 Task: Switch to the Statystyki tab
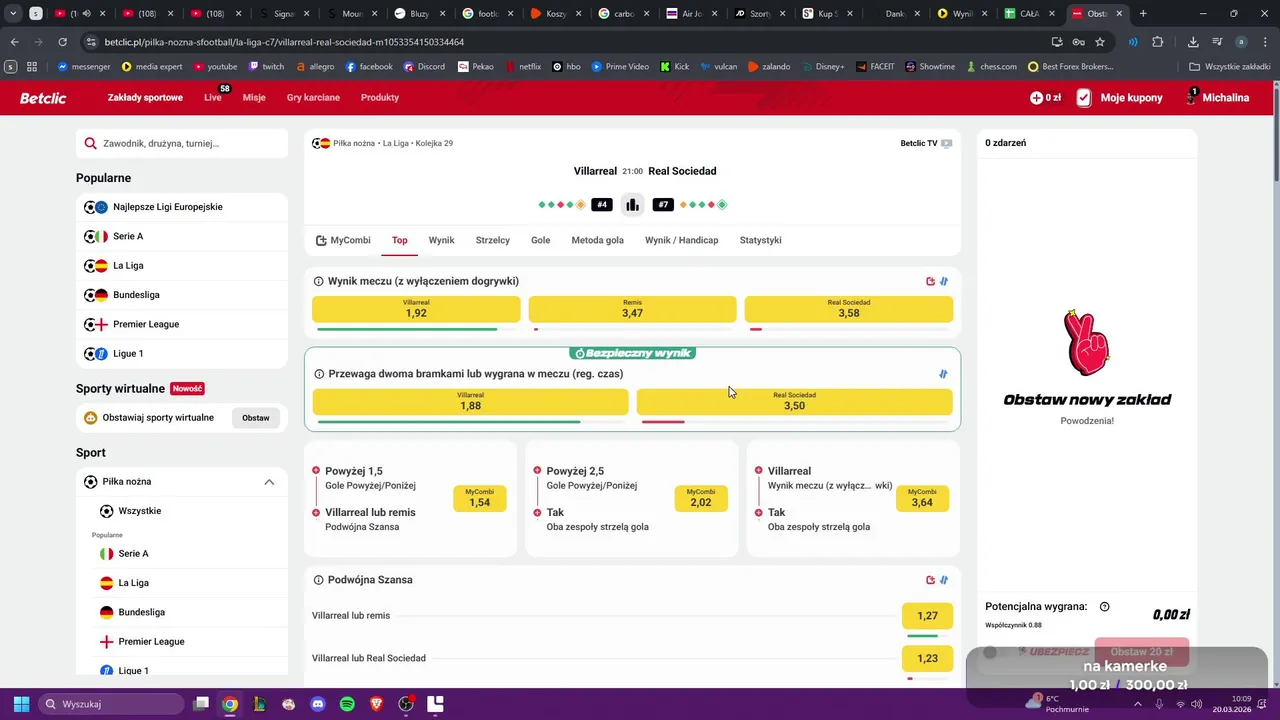[761, 240]
